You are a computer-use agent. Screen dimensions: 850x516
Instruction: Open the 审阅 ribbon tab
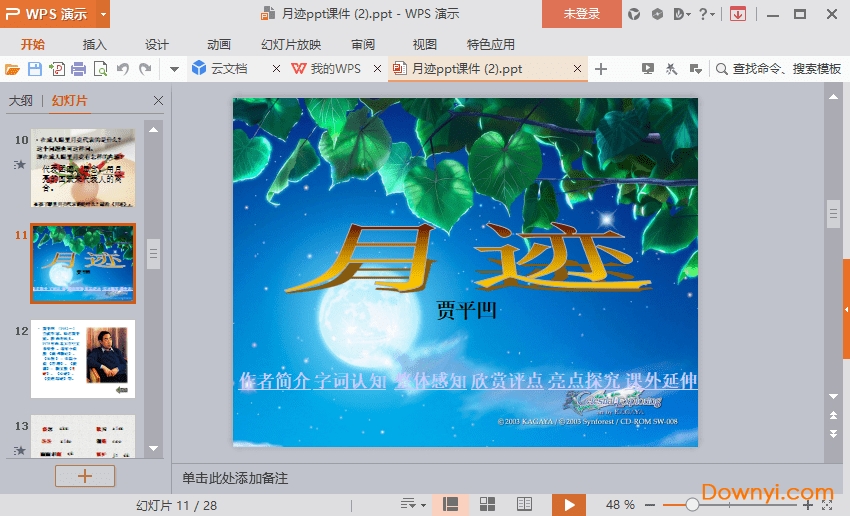coord(363,44)
